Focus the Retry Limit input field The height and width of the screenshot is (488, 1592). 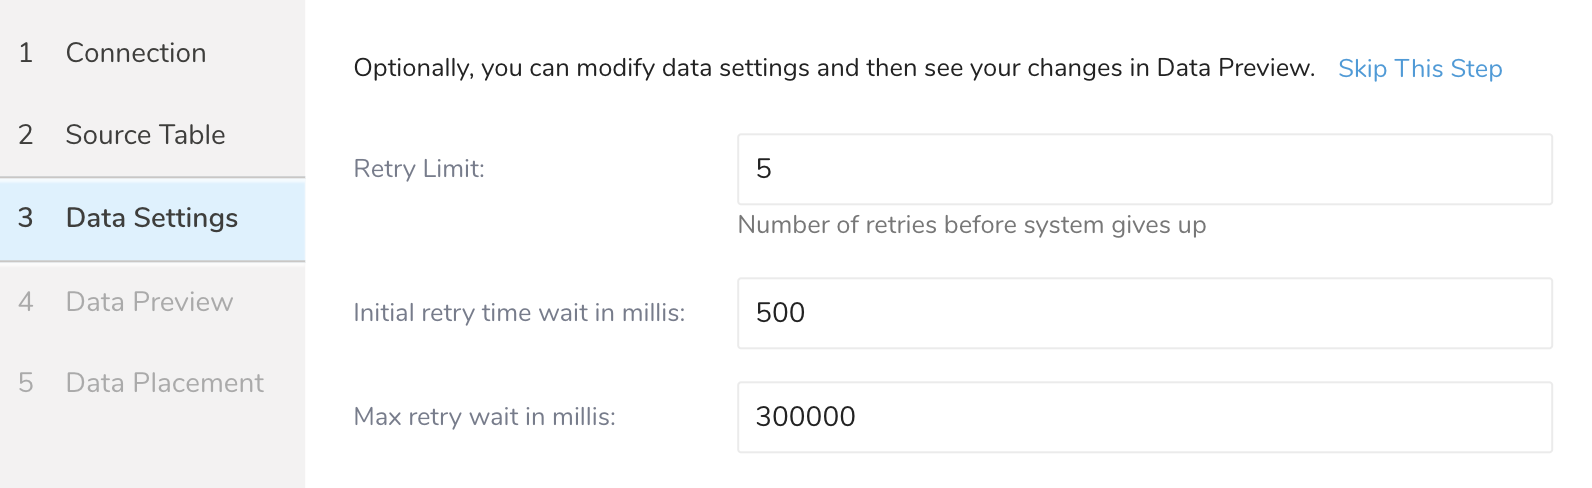pos(1144,169)
